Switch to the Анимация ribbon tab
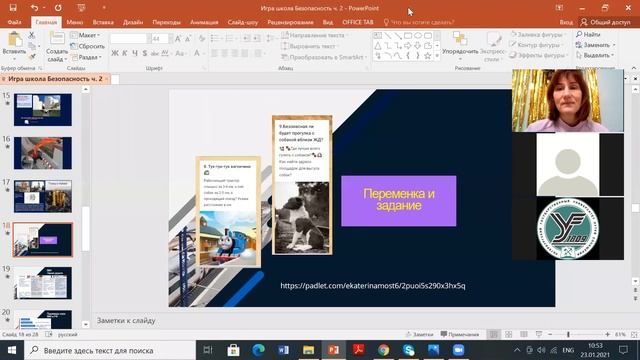 click(x=204, y=22)
